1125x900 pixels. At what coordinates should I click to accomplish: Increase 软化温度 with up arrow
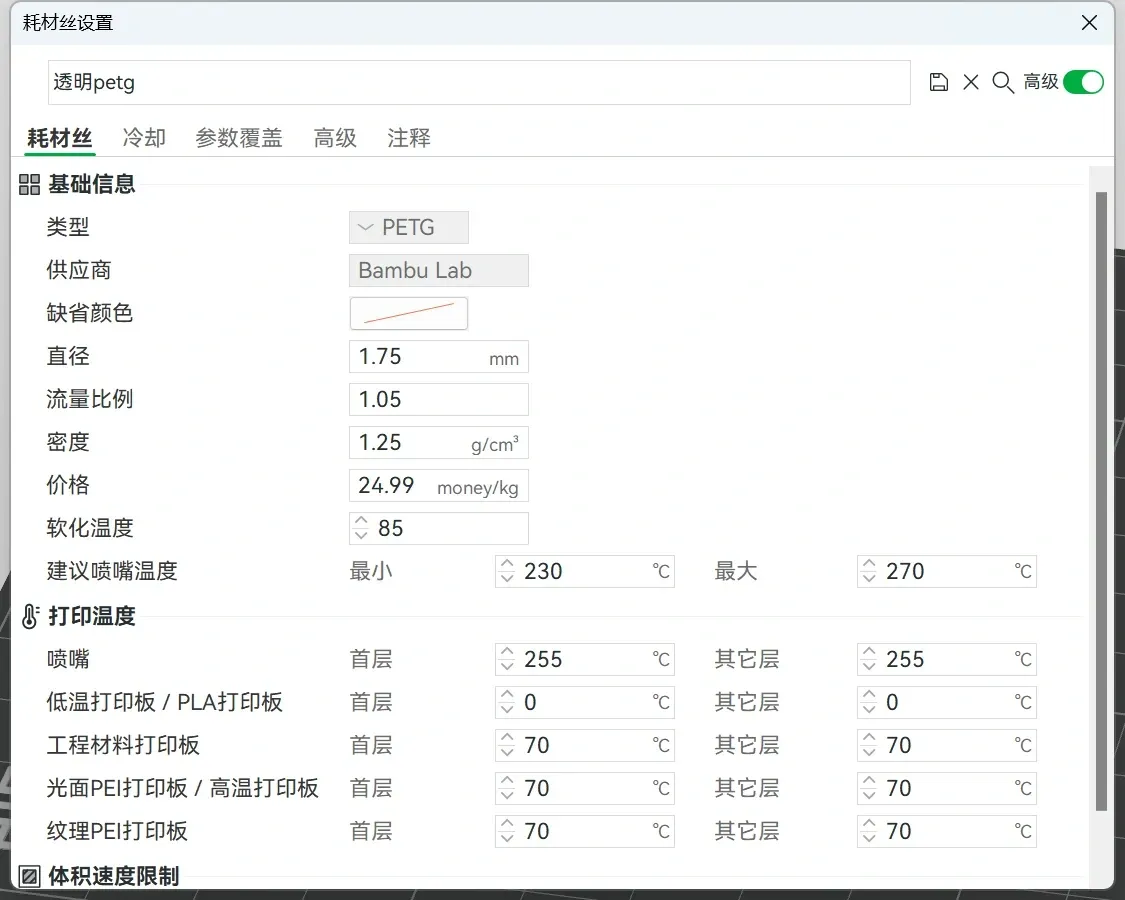click(x=361, y=521)
